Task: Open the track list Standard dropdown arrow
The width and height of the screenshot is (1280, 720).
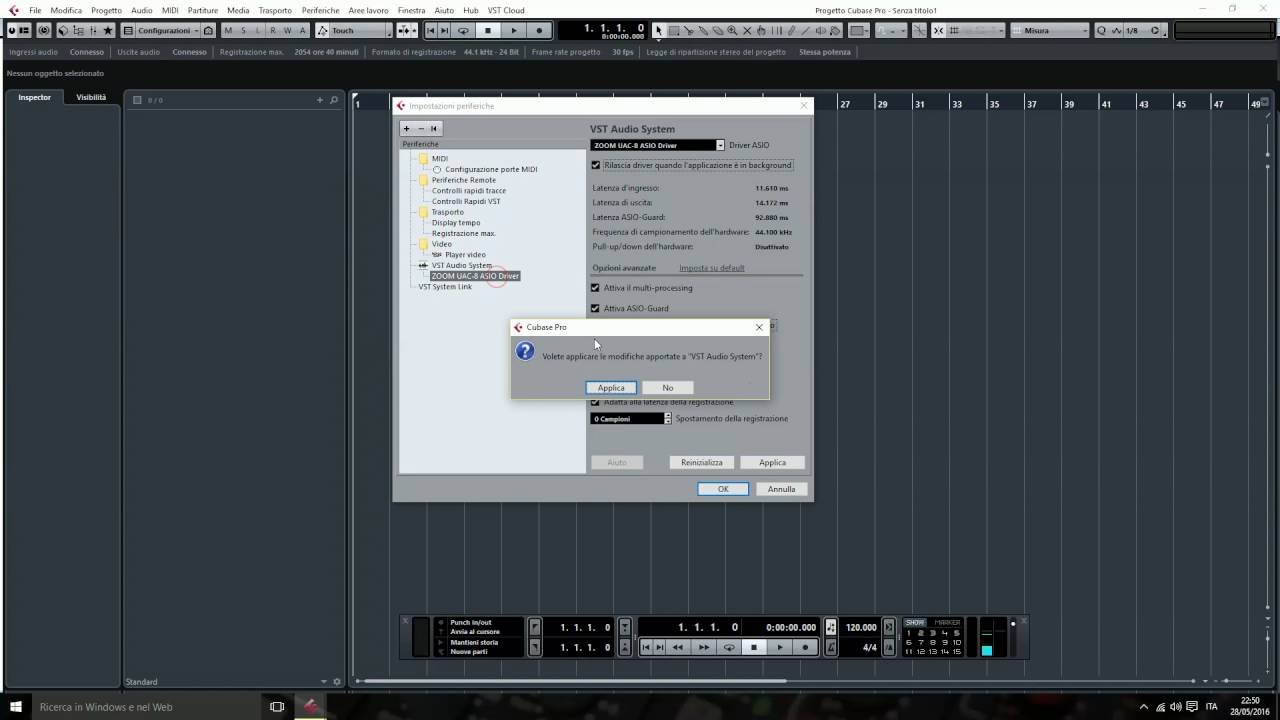Action: coord(324,682)
